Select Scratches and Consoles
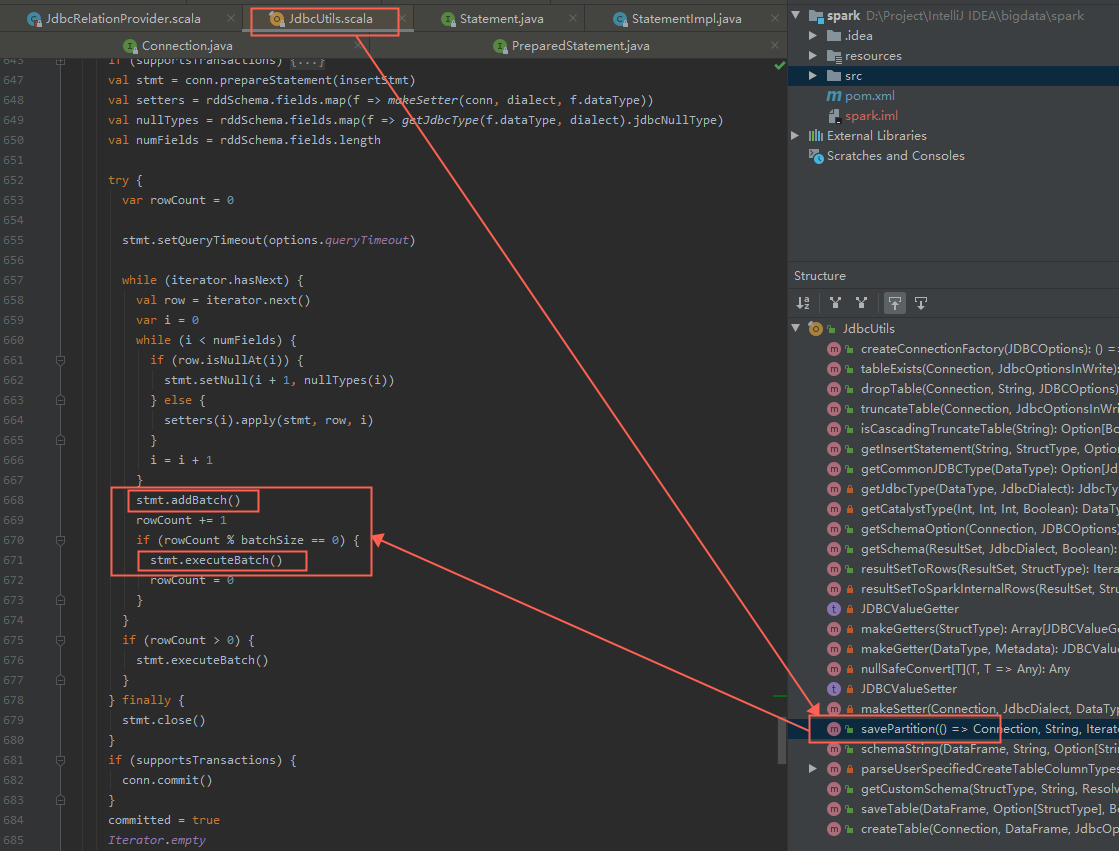 (895, 156)
